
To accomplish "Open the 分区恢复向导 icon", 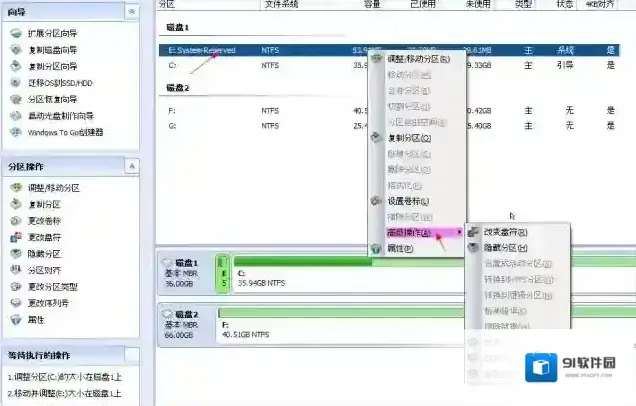I will pos(14,99).
